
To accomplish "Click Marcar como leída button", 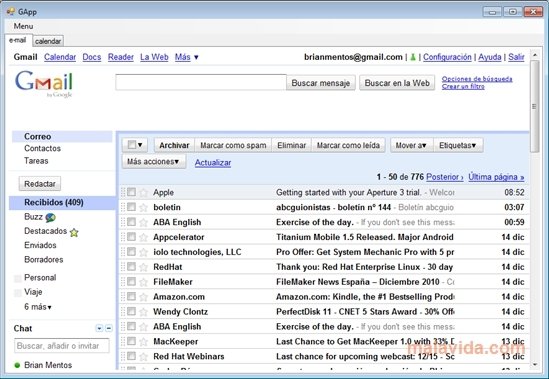I will click(x=348, y=145).
